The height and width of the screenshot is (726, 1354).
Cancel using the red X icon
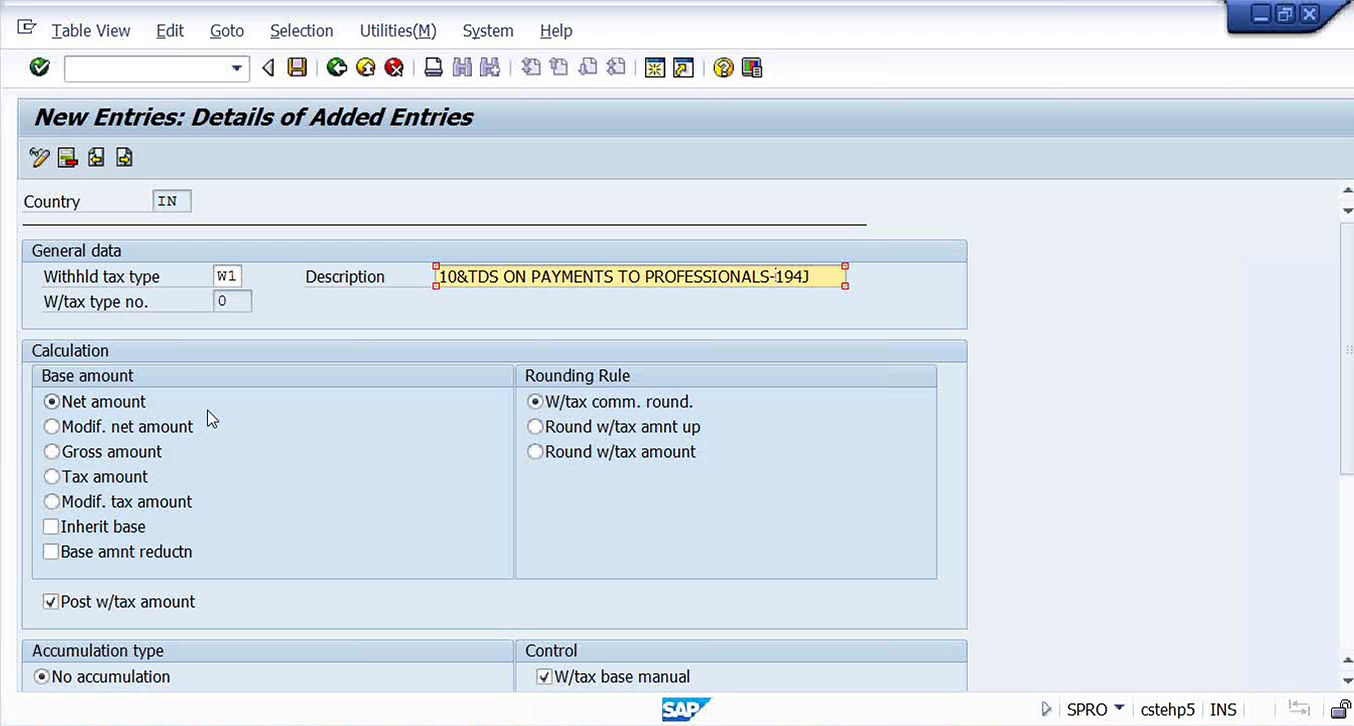395,67
